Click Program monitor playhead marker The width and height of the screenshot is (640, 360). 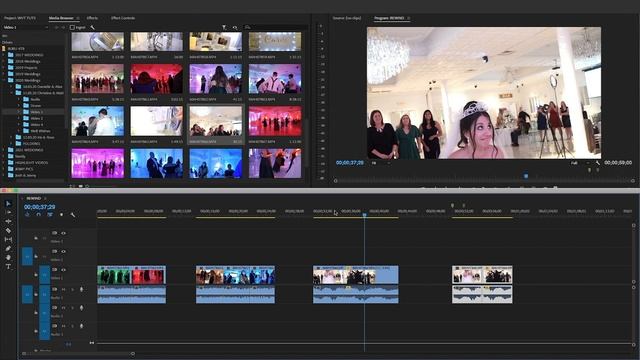[526, 176]
